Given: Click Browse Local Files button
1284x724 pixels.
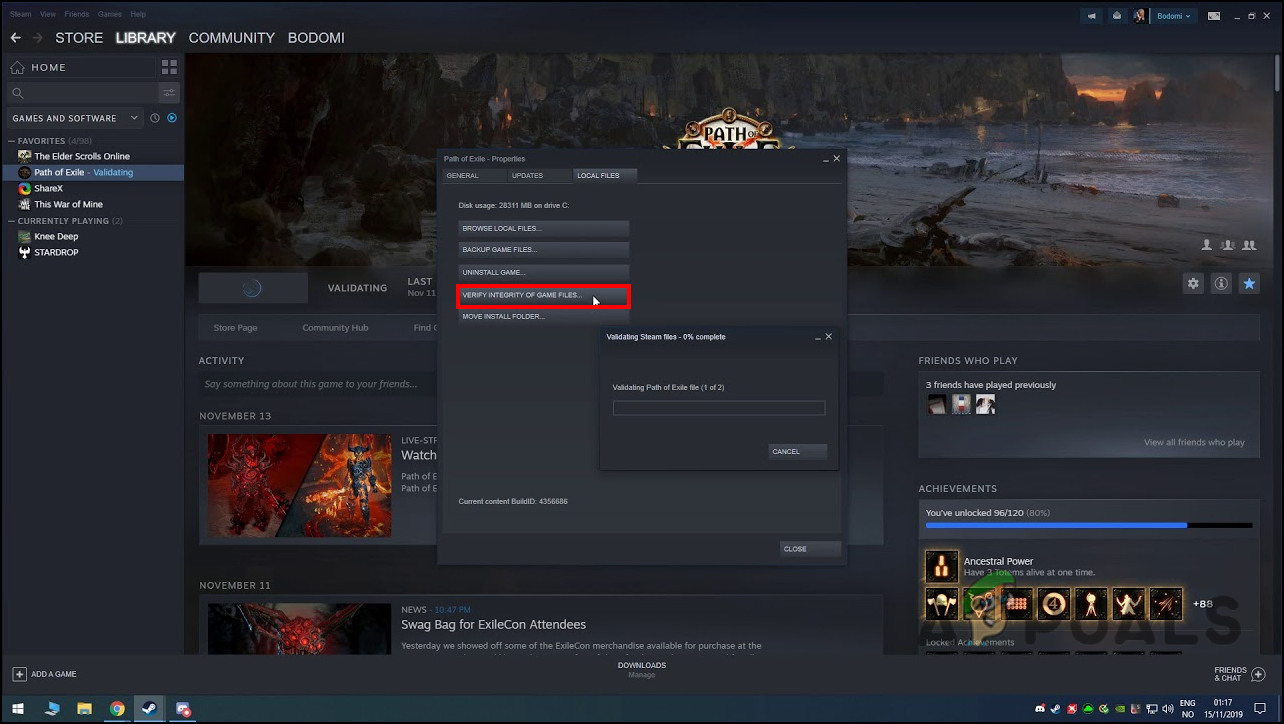Looking at the screenshot, I should 544,228.
